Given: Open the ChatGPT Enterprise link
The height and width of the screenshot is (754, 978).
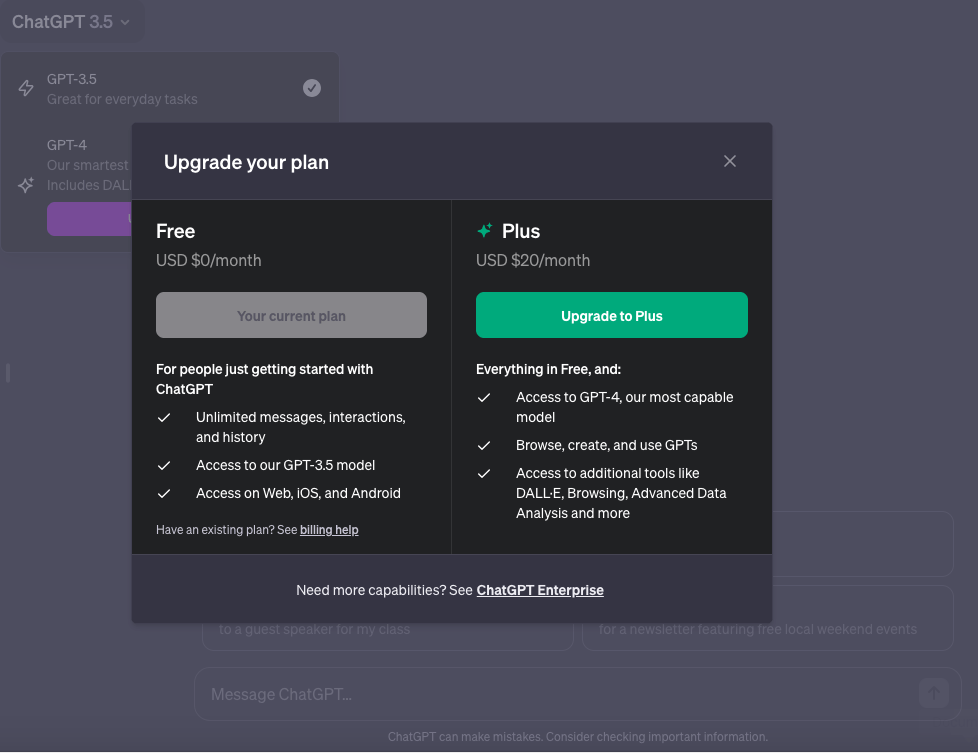Looking at the screenshot, I should point(540,590).
